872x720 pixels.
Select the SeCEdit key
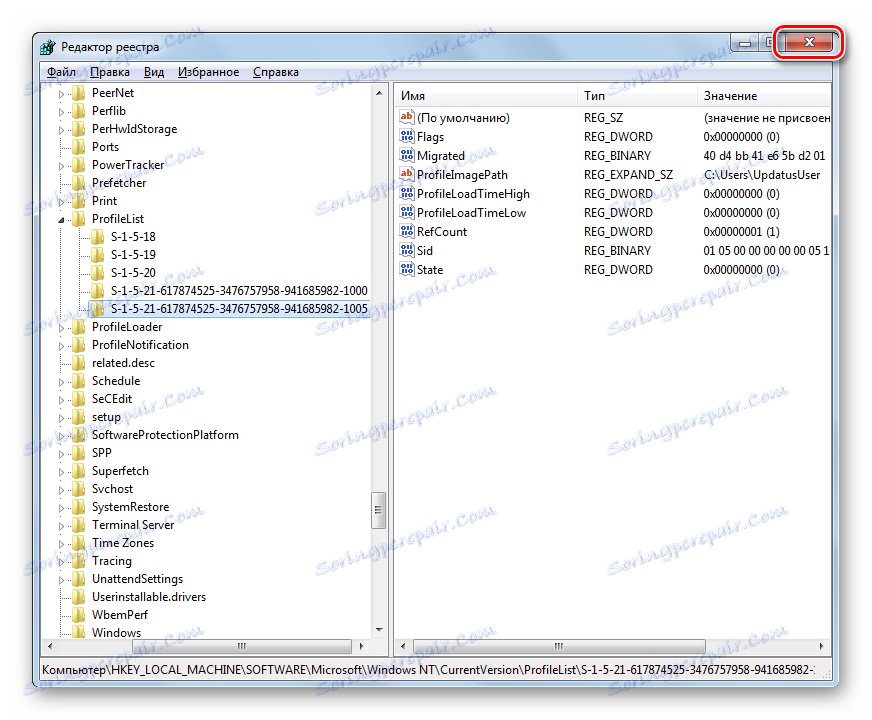pos(112,399)
